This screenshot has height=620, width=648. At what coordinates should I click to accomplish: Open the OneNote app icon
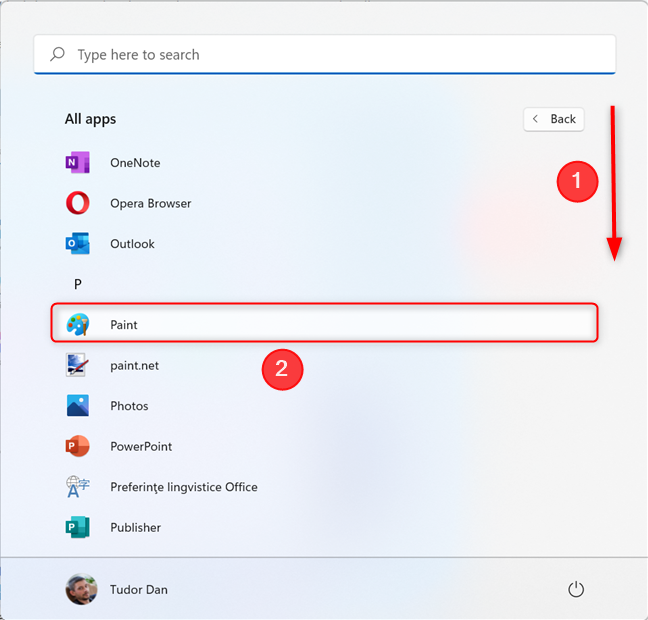(x=78, y=162)
